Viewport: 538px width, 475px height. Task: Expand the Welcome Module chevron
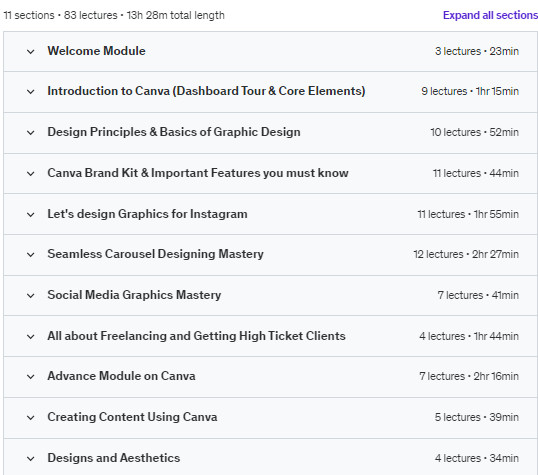pyautogui.click(x=31, y=52)
